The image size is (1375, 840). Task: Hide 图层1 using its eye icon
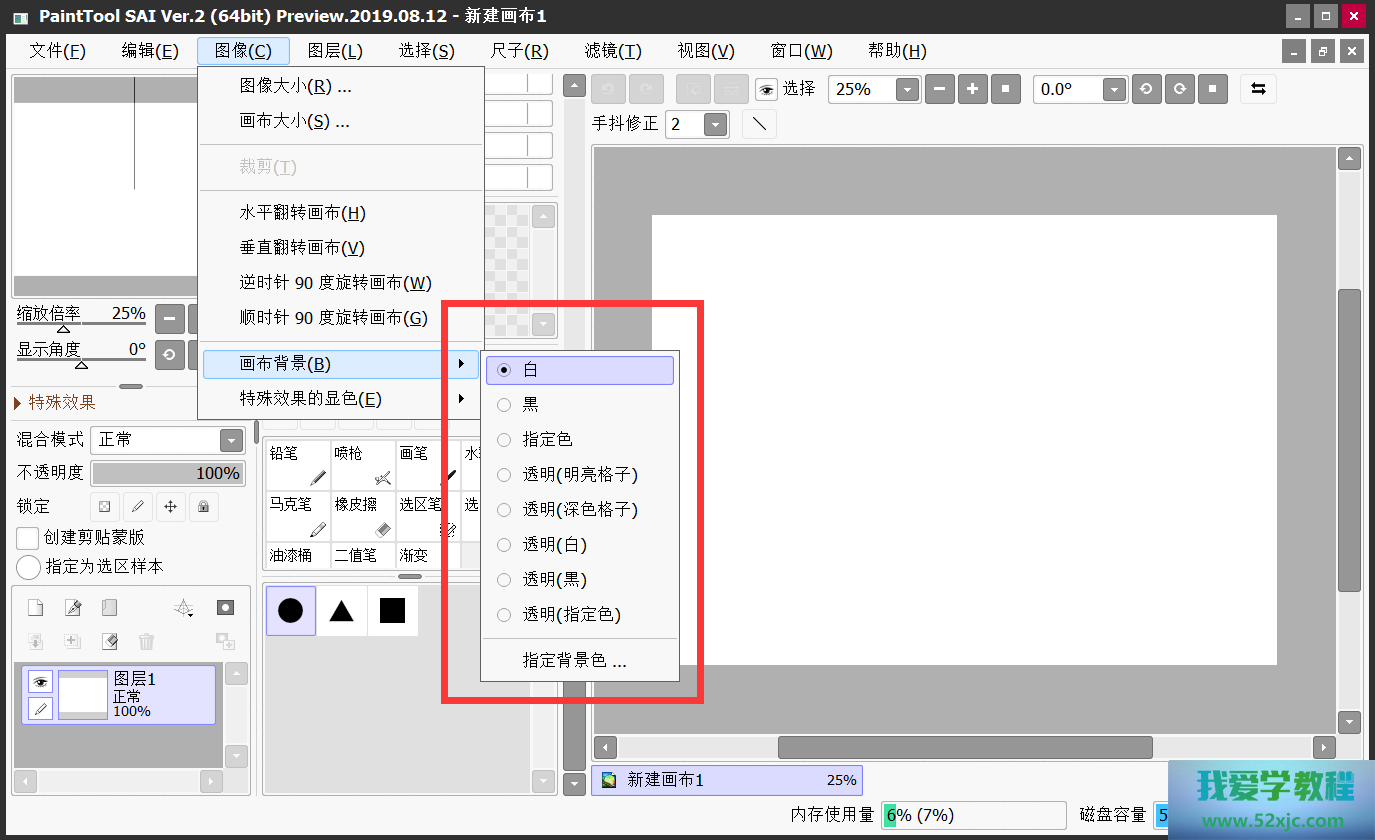[x=40, y=682]
